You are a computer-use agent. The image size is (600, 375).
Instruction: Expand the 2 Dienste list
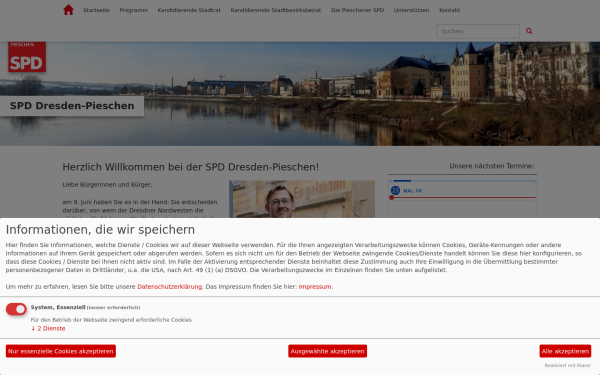[48, 328]
